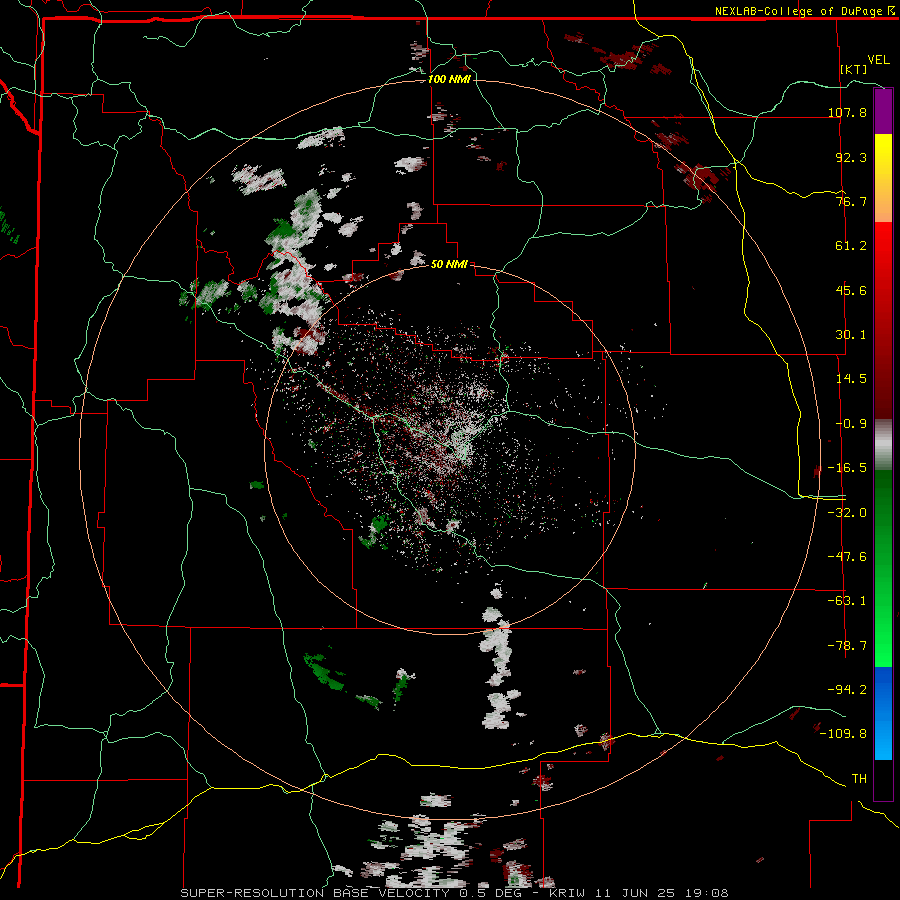Click the -109.8 velocity scale value
The width and height of the screenshot is (900, 900).
click(844, 734)
